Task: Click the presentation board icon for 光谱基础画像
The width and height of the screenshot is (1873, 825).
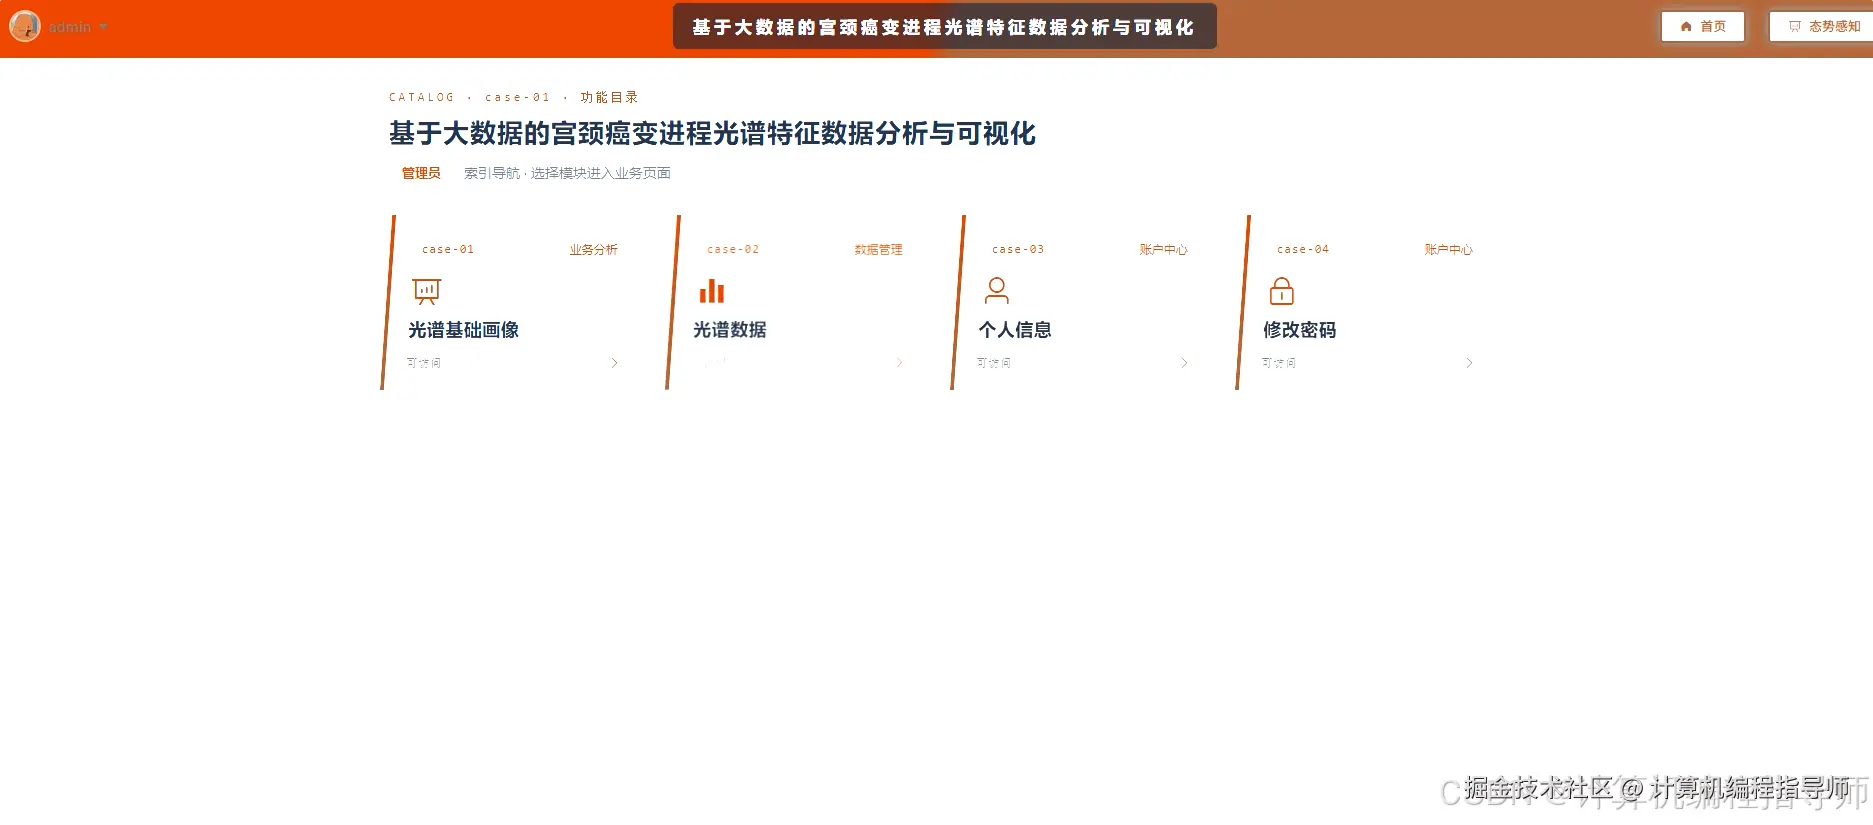Action: pyautogui.click(x=427, y=291)
